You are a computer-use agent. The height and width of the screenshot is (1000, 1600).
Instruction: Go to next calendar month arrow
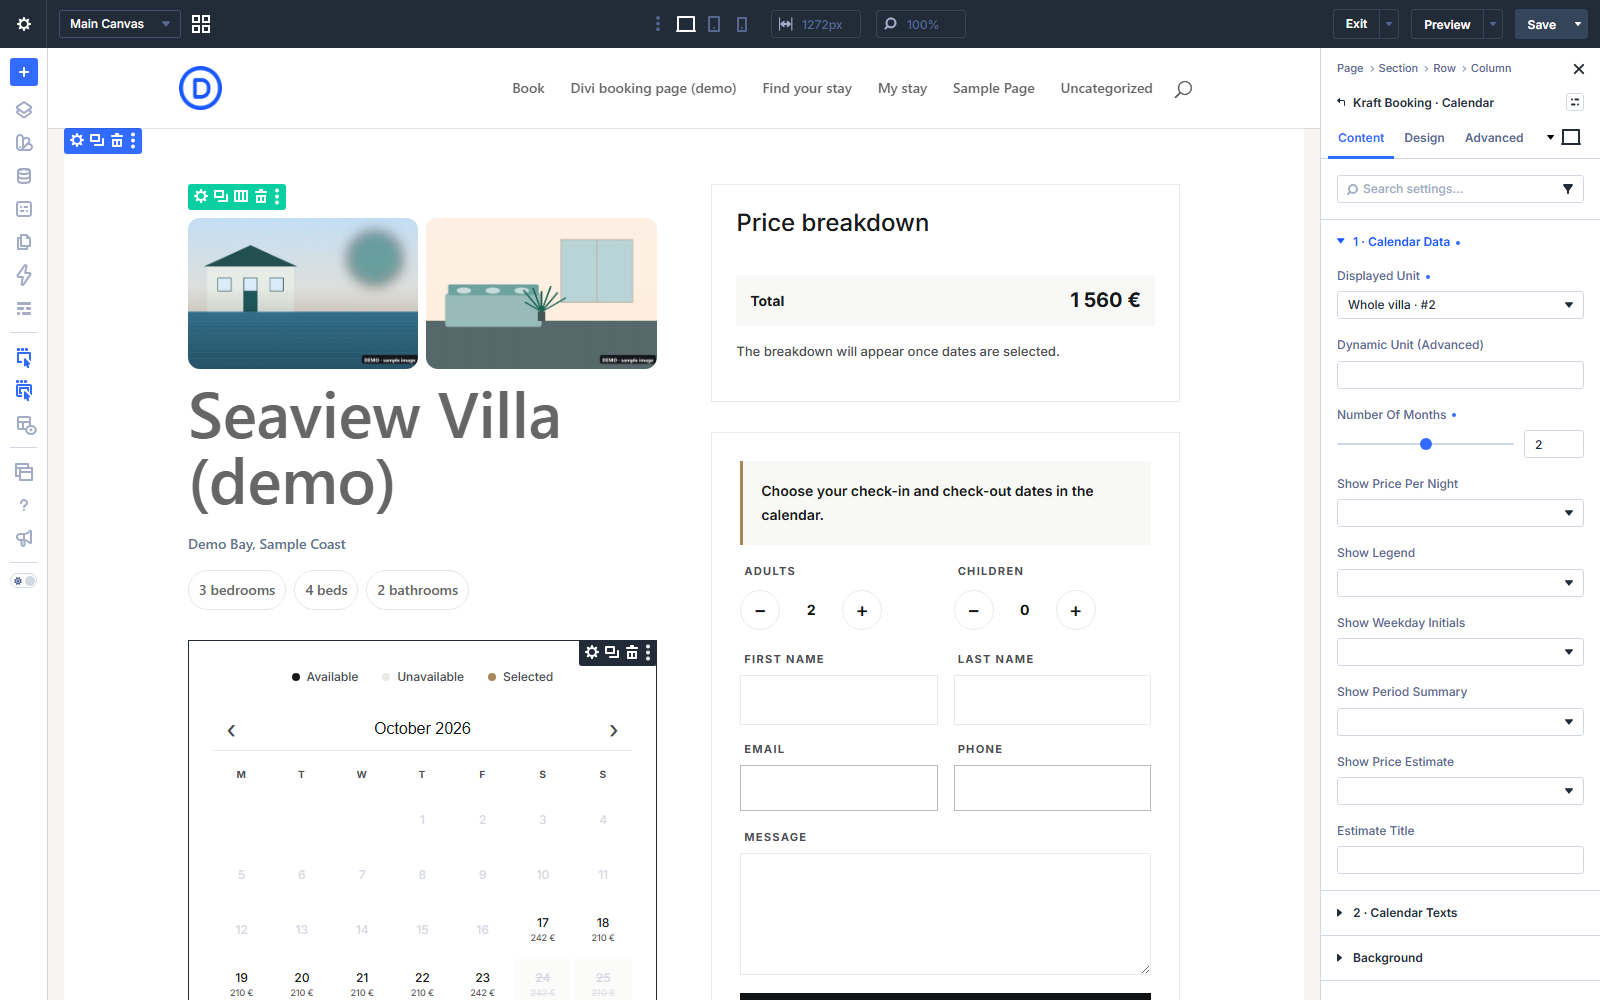click(614, 731)
